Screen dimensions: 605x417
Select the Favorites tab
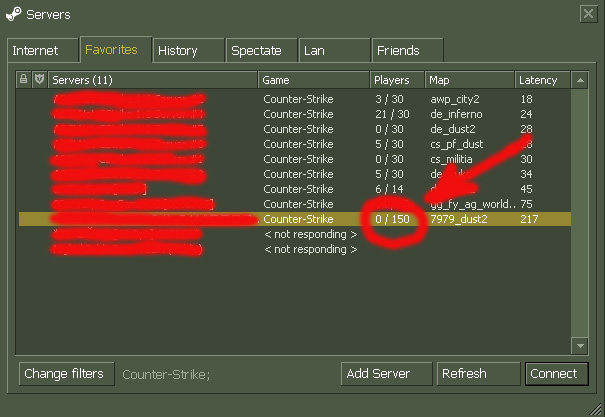pos(115,49)
